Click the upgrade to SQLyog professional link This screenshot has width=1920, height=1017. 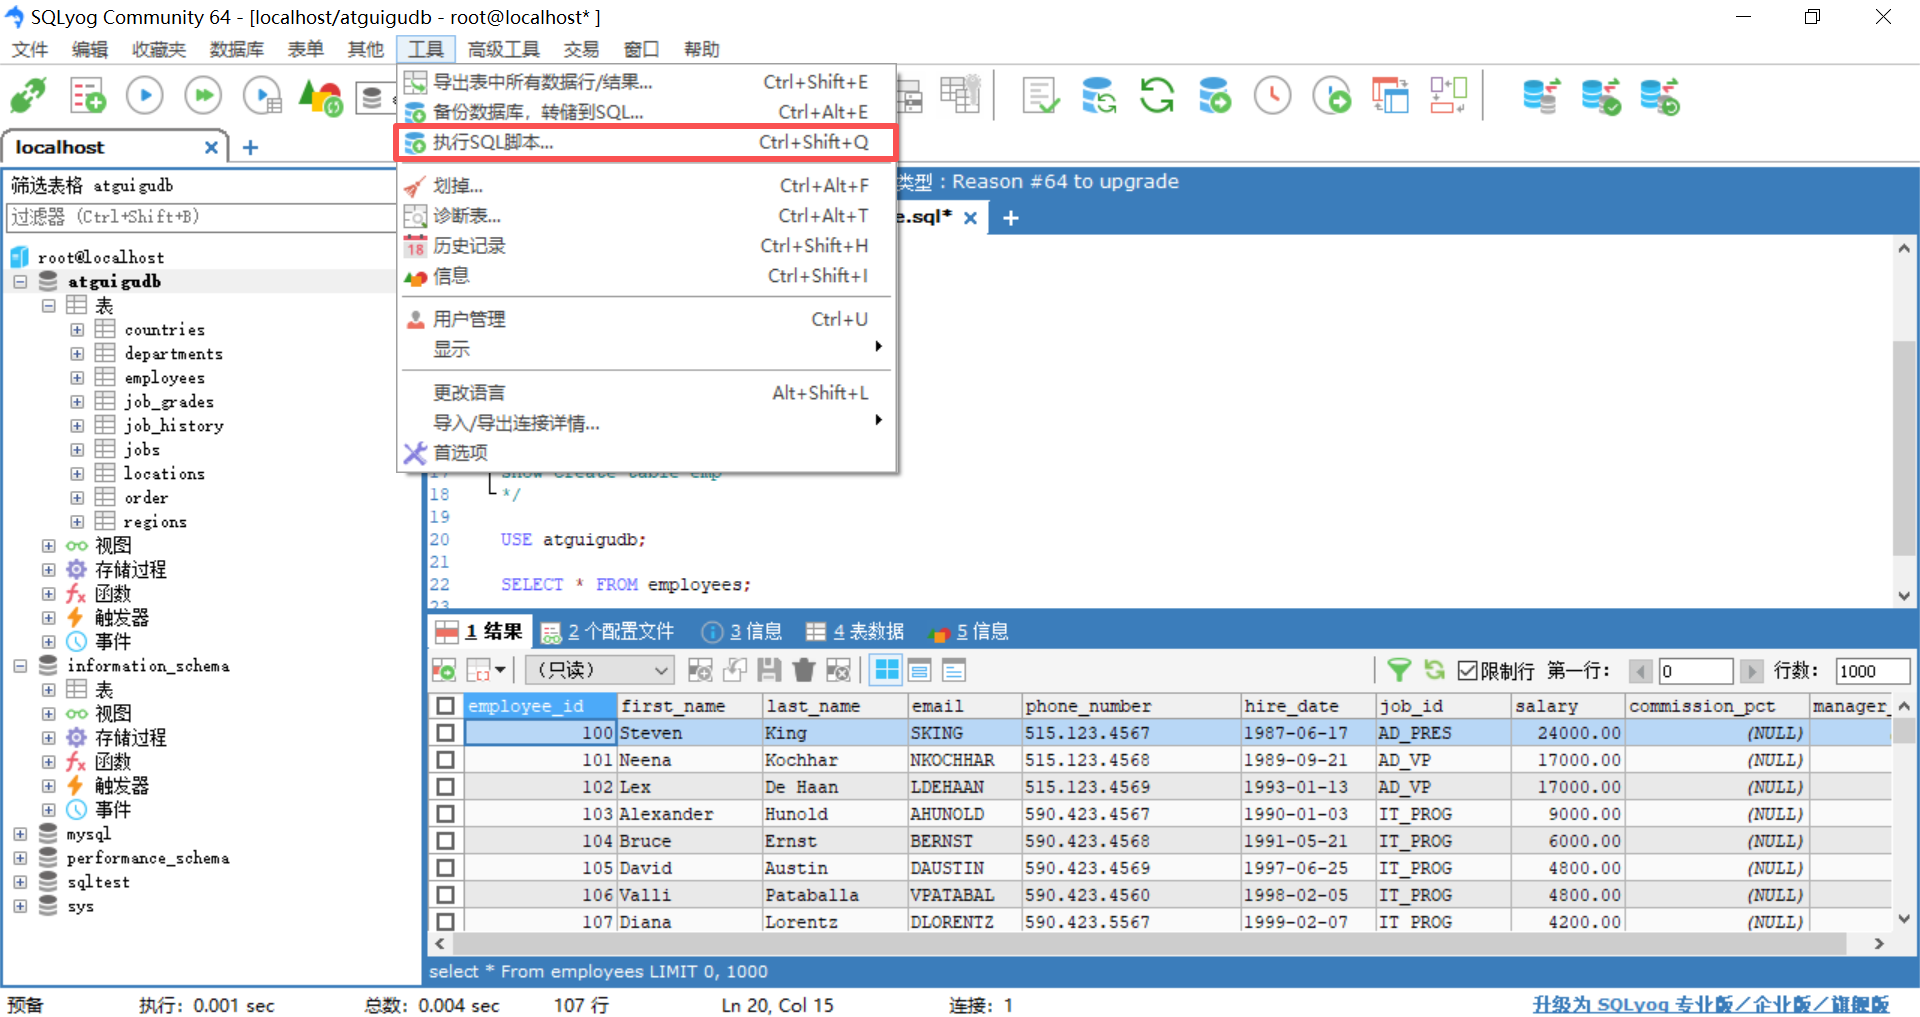click(1711, 1004)
